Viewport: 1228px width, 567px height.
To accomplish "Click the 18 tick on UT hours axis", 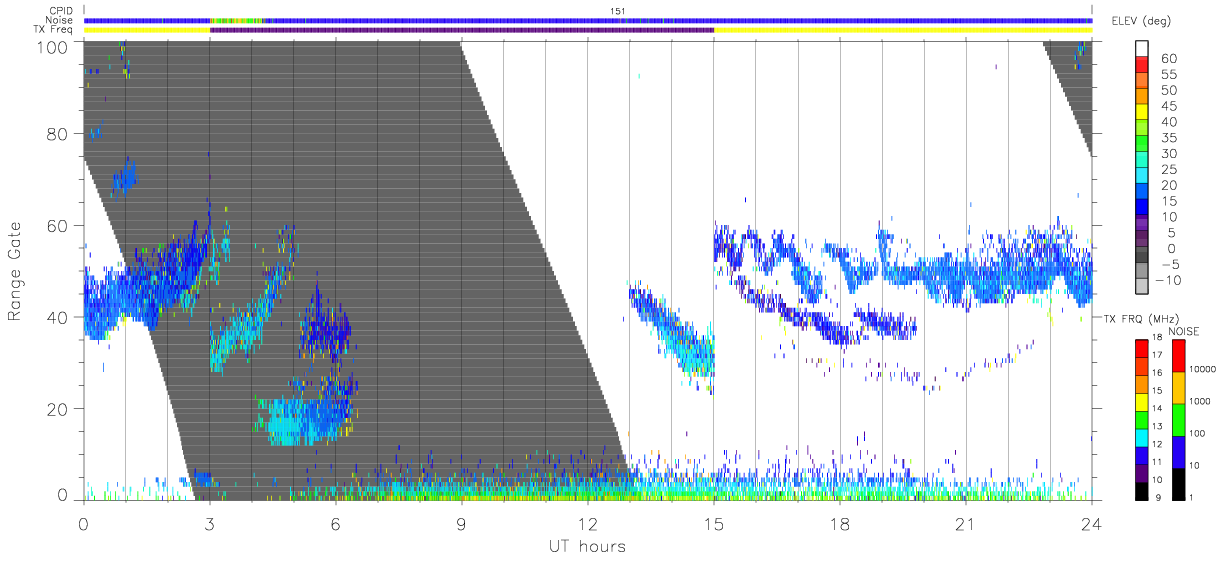I will point(840,523).
